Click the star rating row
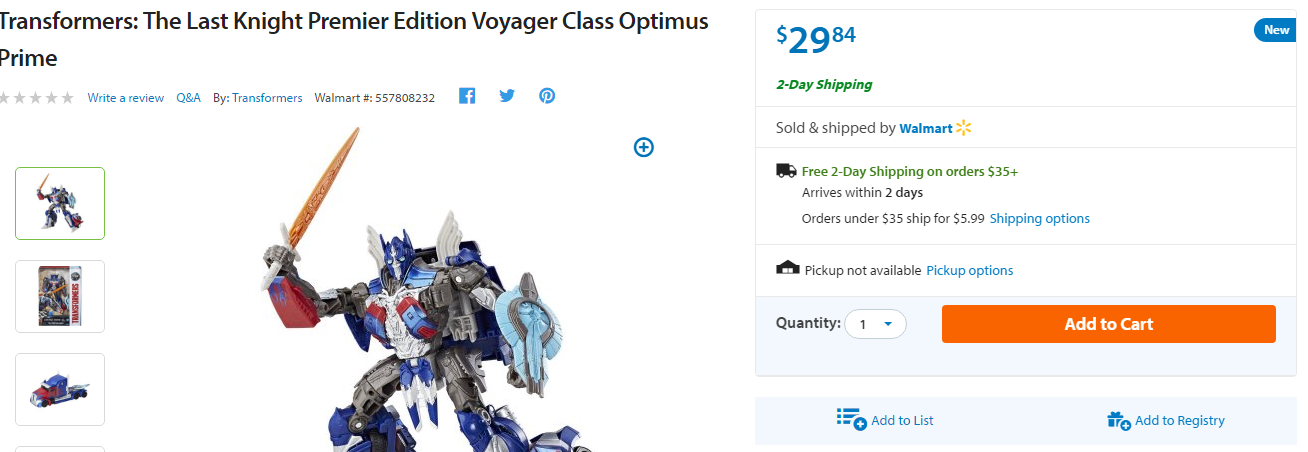 click(x=36, y=98)
